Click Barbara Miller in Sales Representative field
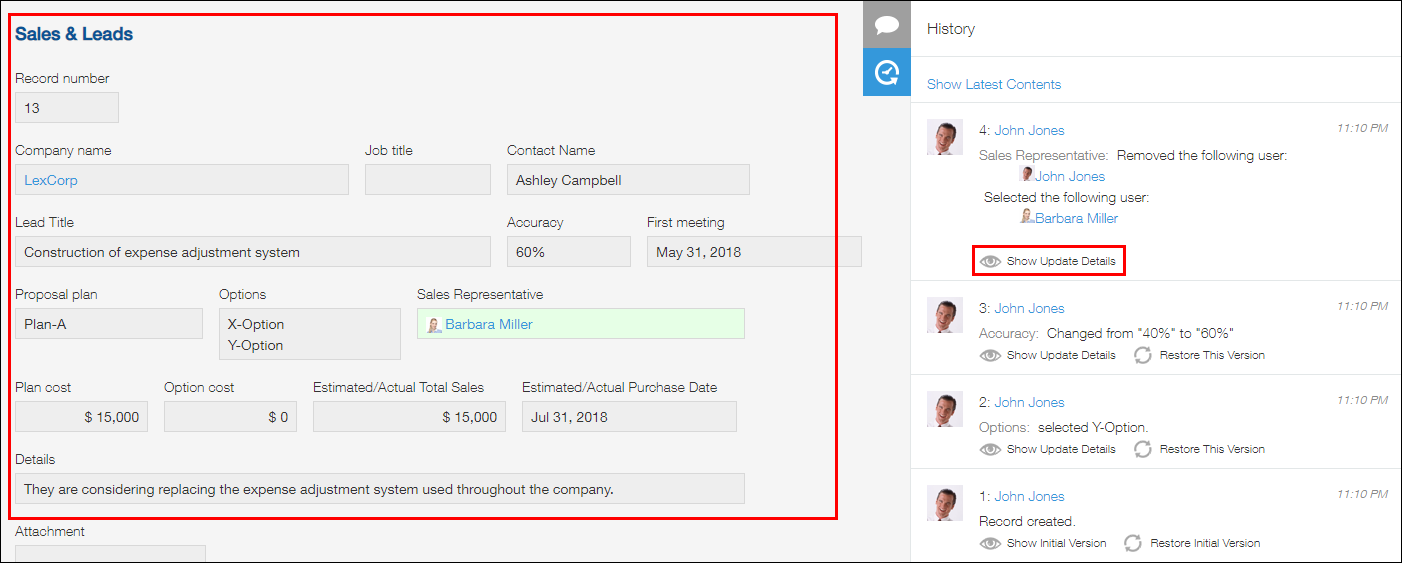Screen dimensions: 1402x563 (x=488, y=324)
